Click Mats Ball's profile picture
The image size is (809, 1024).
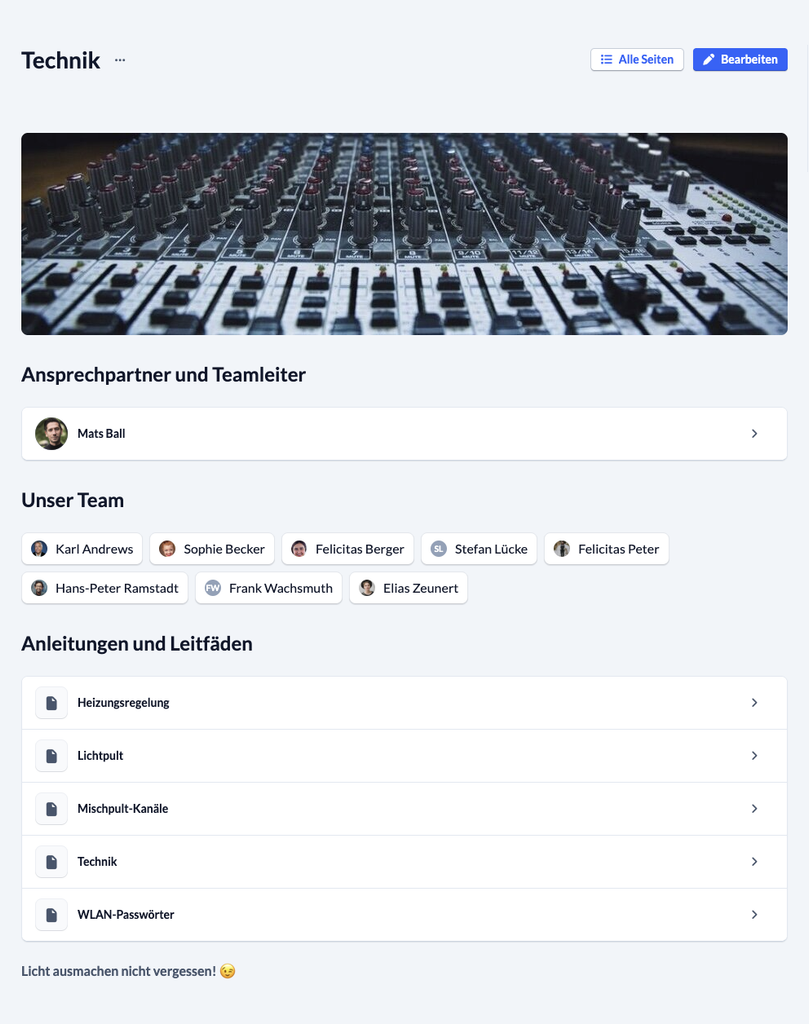52,434
